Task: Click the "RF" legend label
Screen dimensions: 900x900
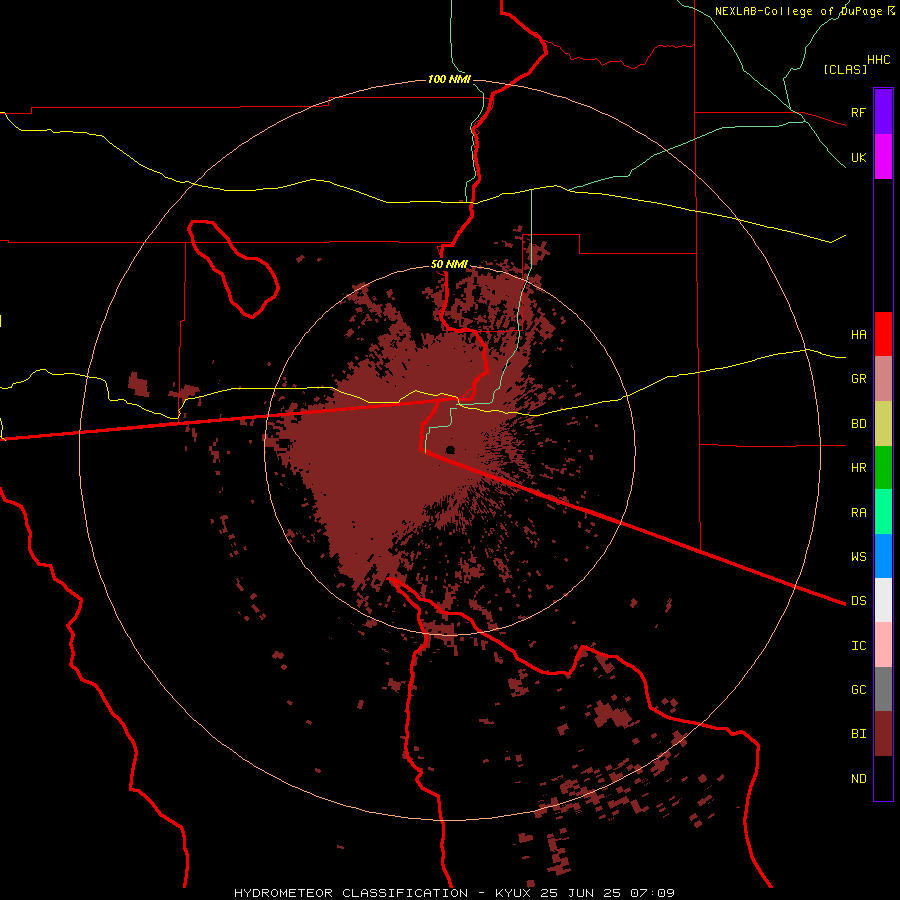Action: tap(858, 112)
